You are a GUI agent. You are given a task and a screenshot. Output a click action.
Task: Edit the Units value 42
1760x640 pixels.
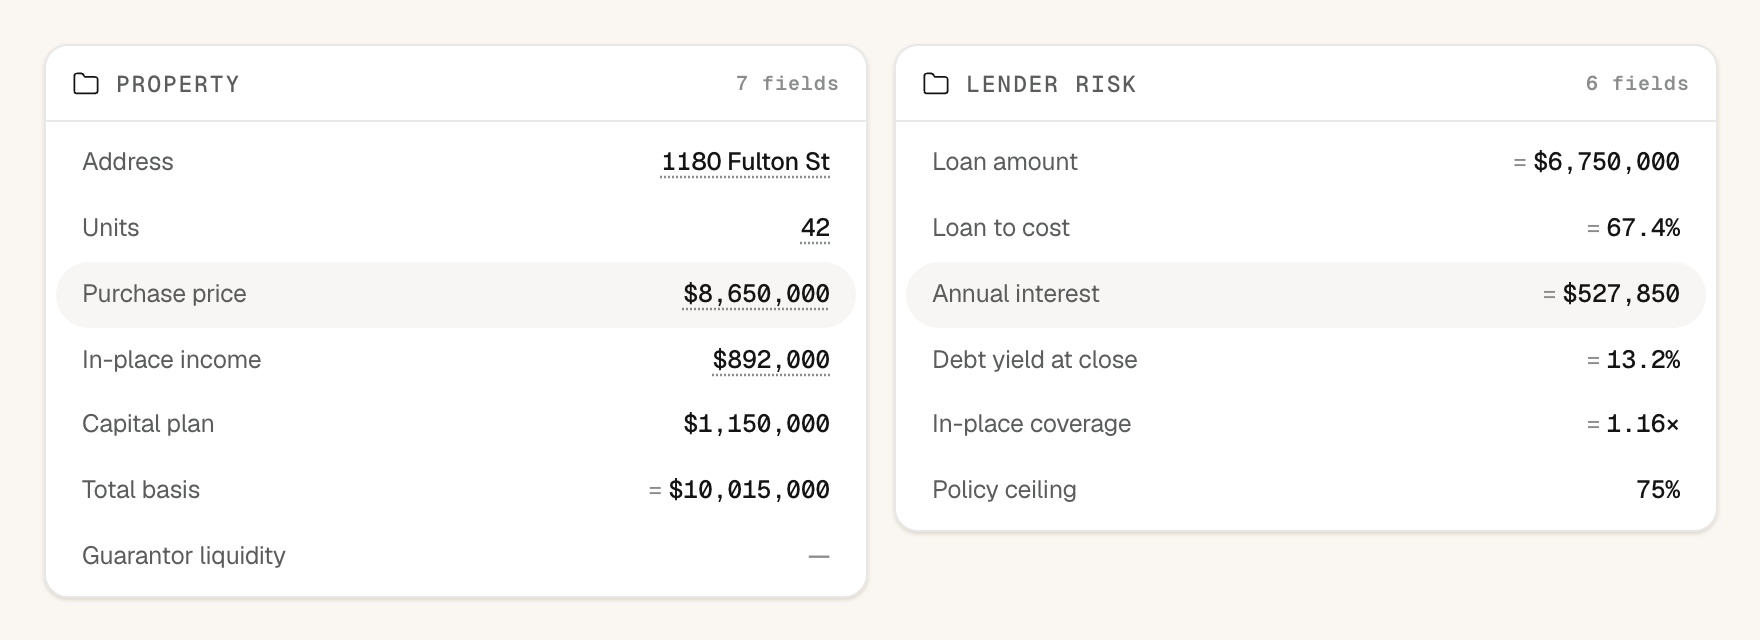point(815,228)
